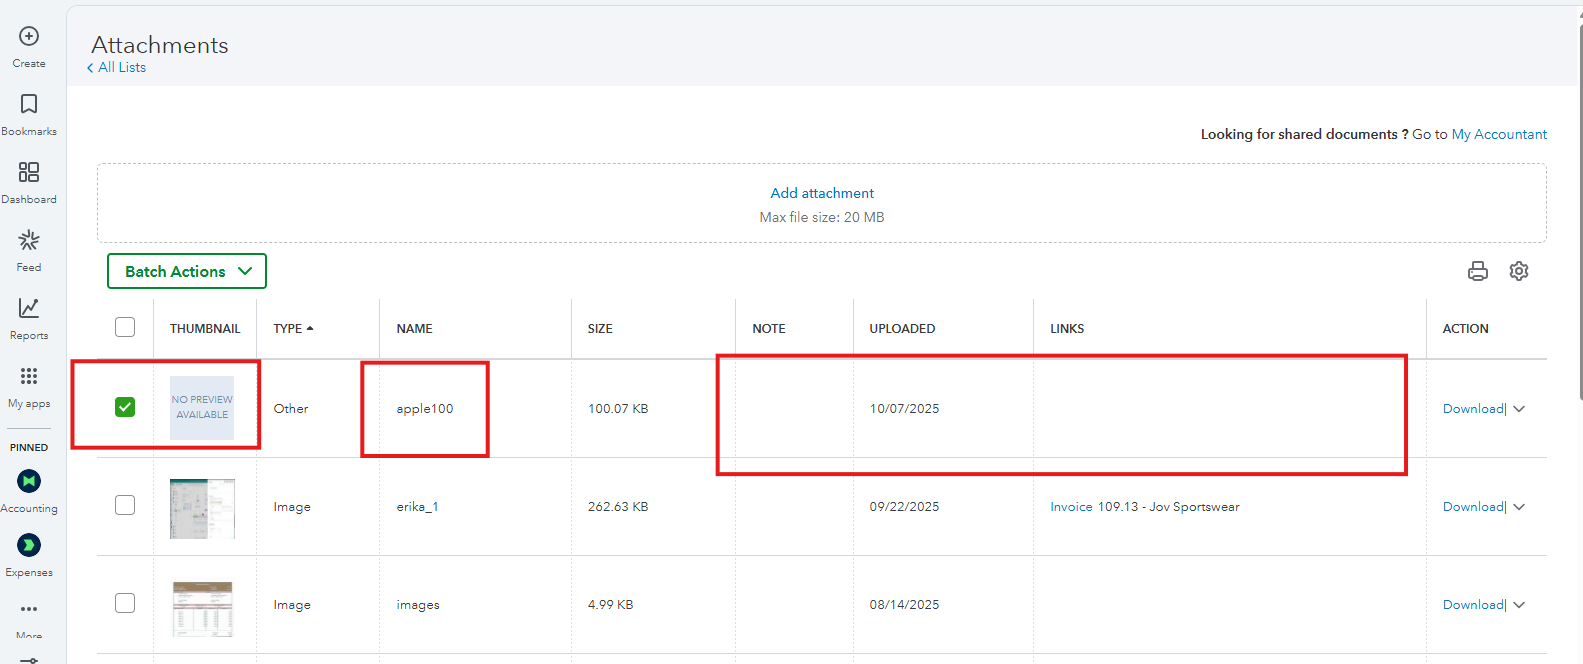The image size is (1583, 664).
Task: Open the Create plus icon
Action: coord(29,36)
